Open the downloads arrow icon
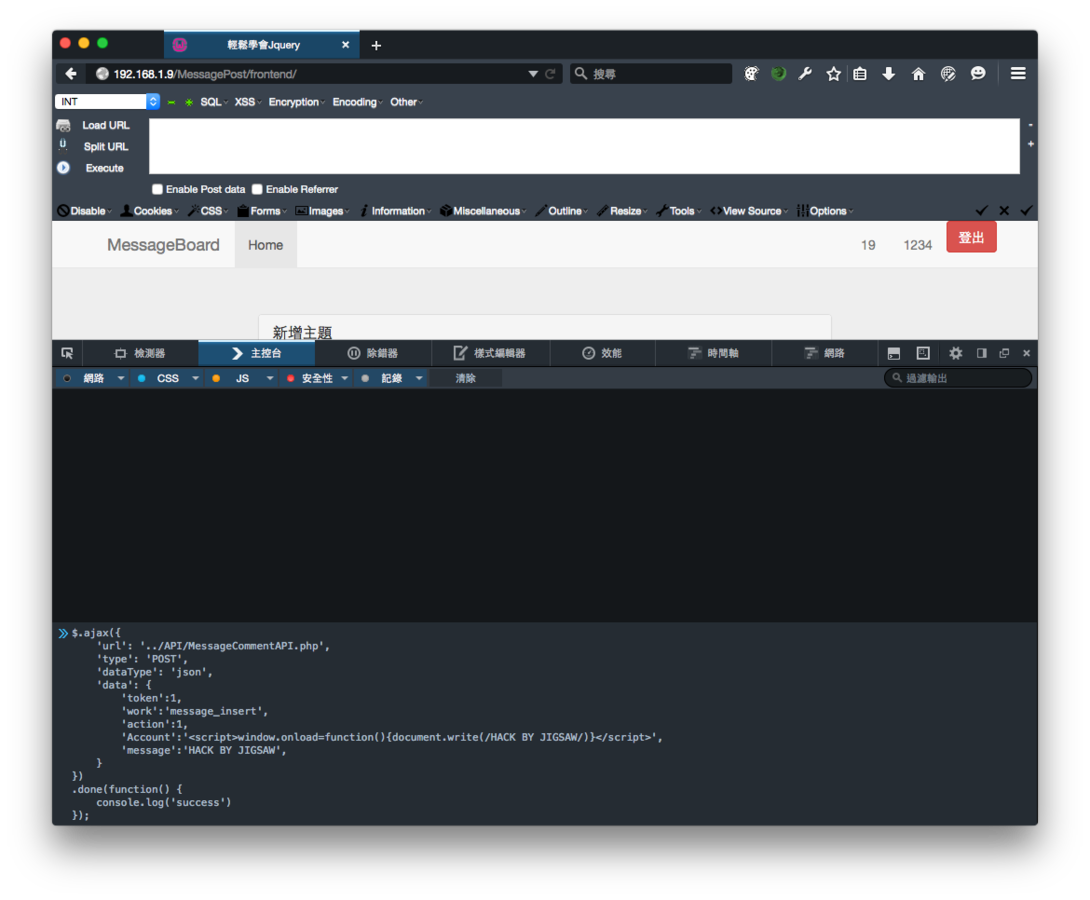Viewport: 1090px width, 900px height. click(x=888, y=74)
